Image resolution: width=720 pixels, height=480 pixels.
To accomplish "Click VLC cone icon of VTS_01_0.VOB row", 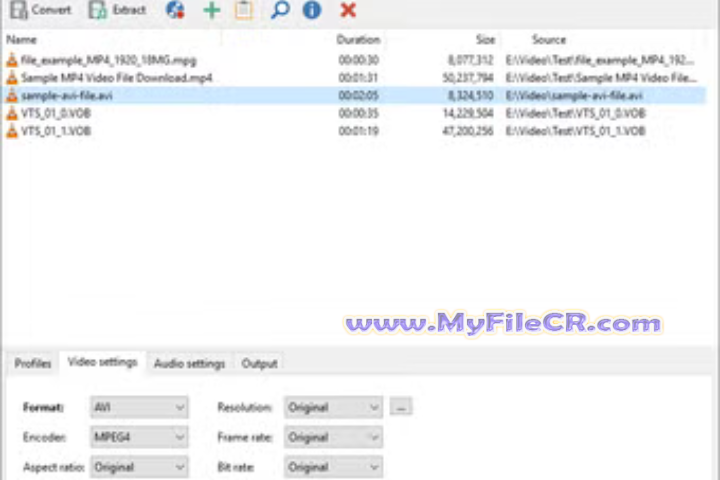I will [x=12, y=113].
